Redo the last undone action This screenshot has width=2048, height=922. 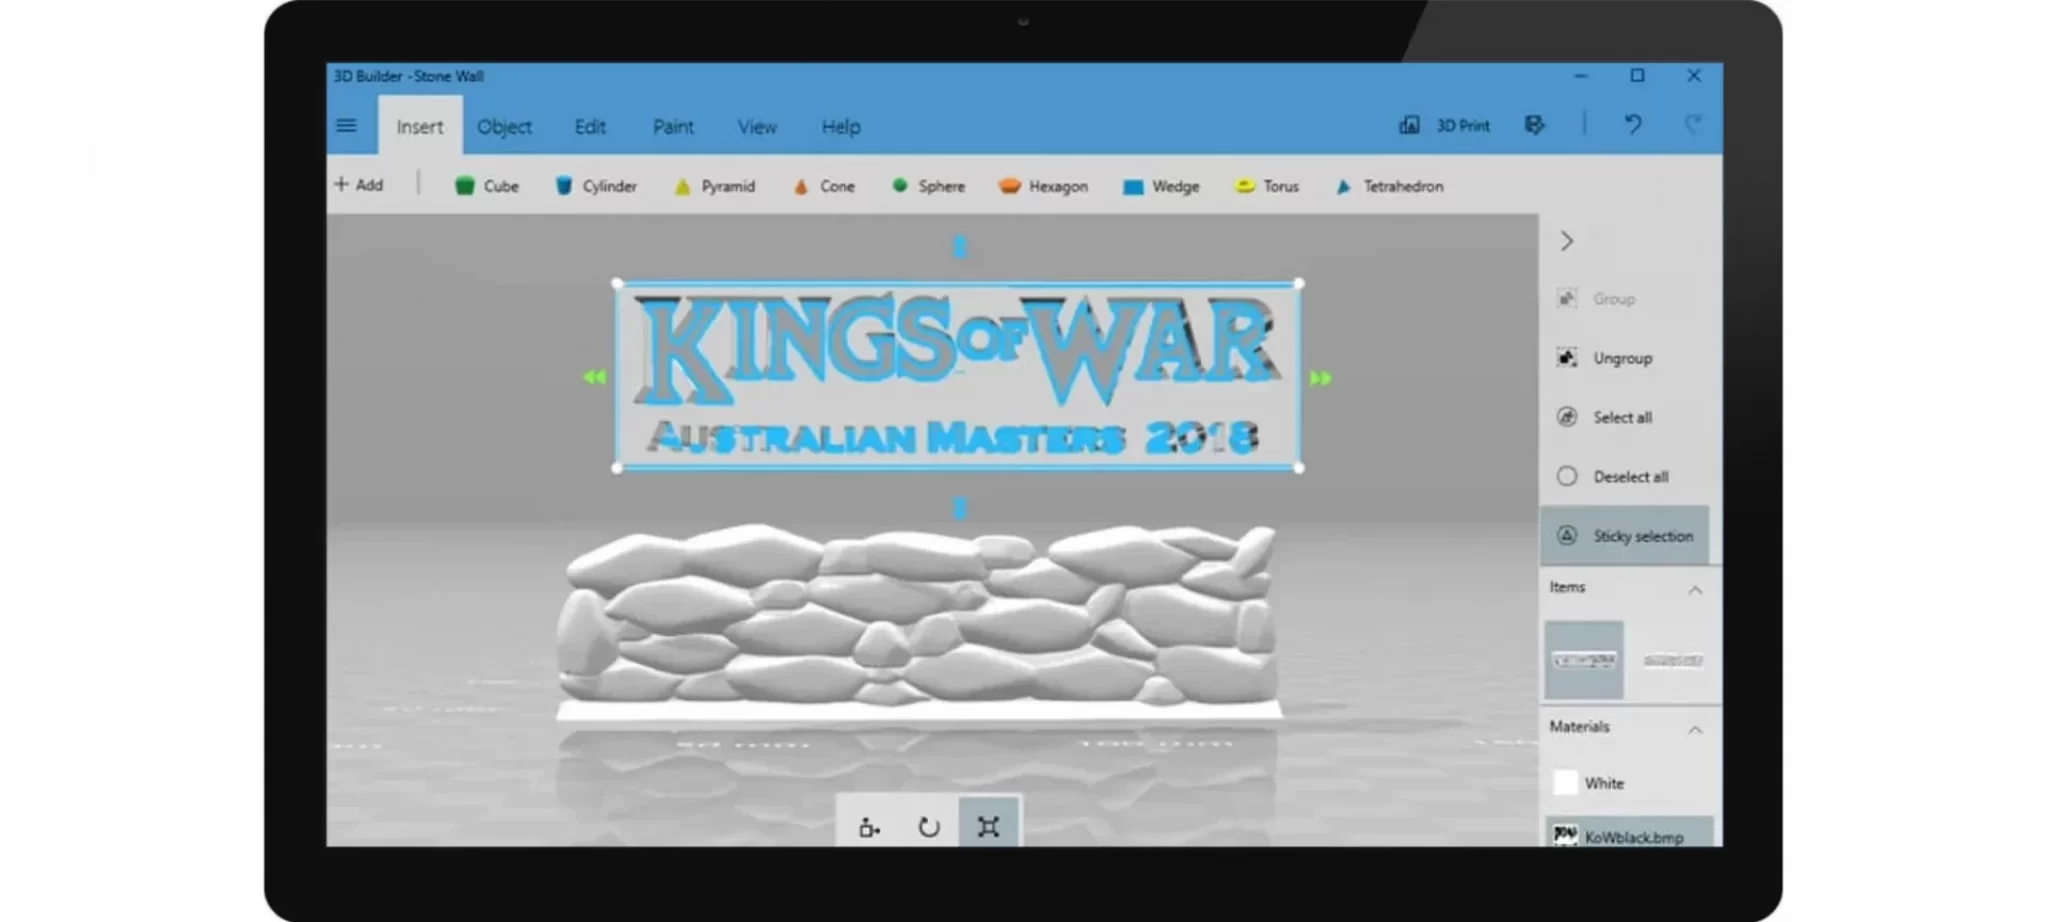(x=1692, y=125)
